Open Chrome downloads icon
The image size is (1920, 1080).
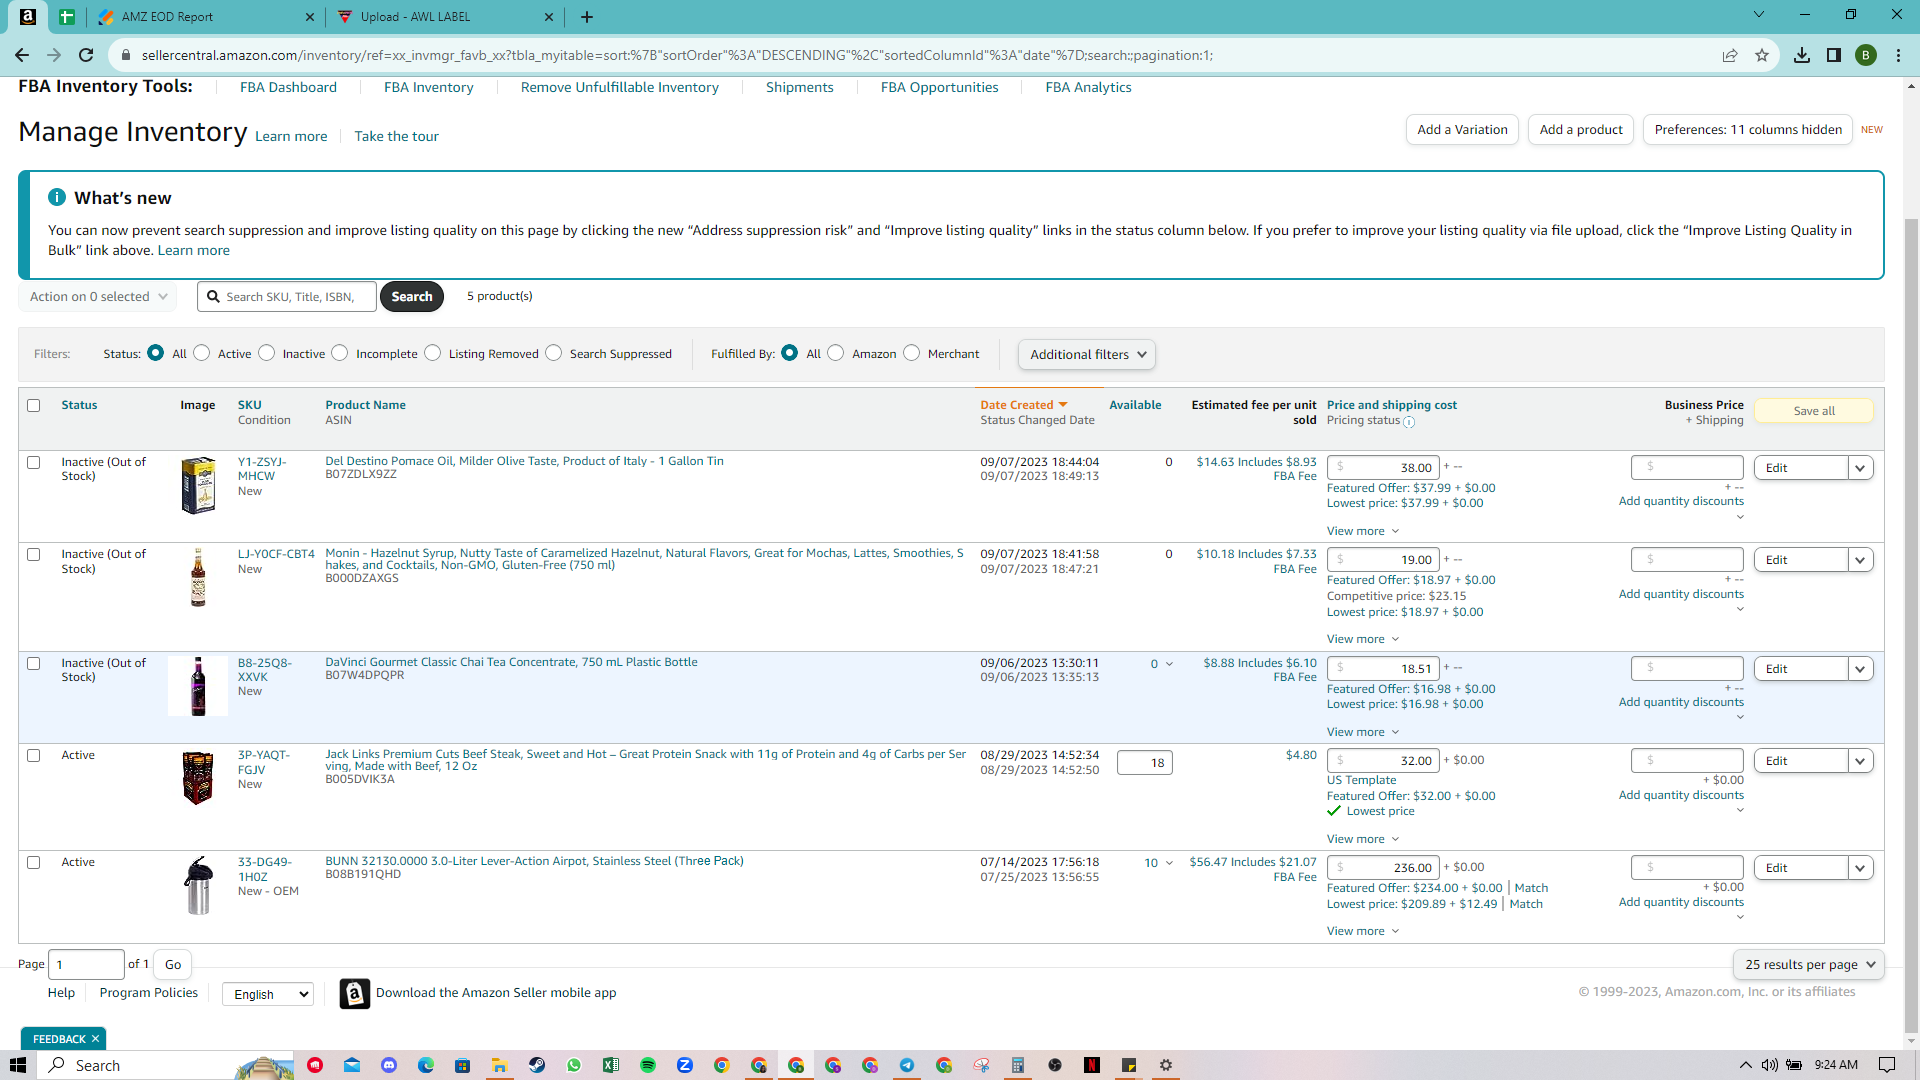pyautogui.click(x=1802, y=55)
